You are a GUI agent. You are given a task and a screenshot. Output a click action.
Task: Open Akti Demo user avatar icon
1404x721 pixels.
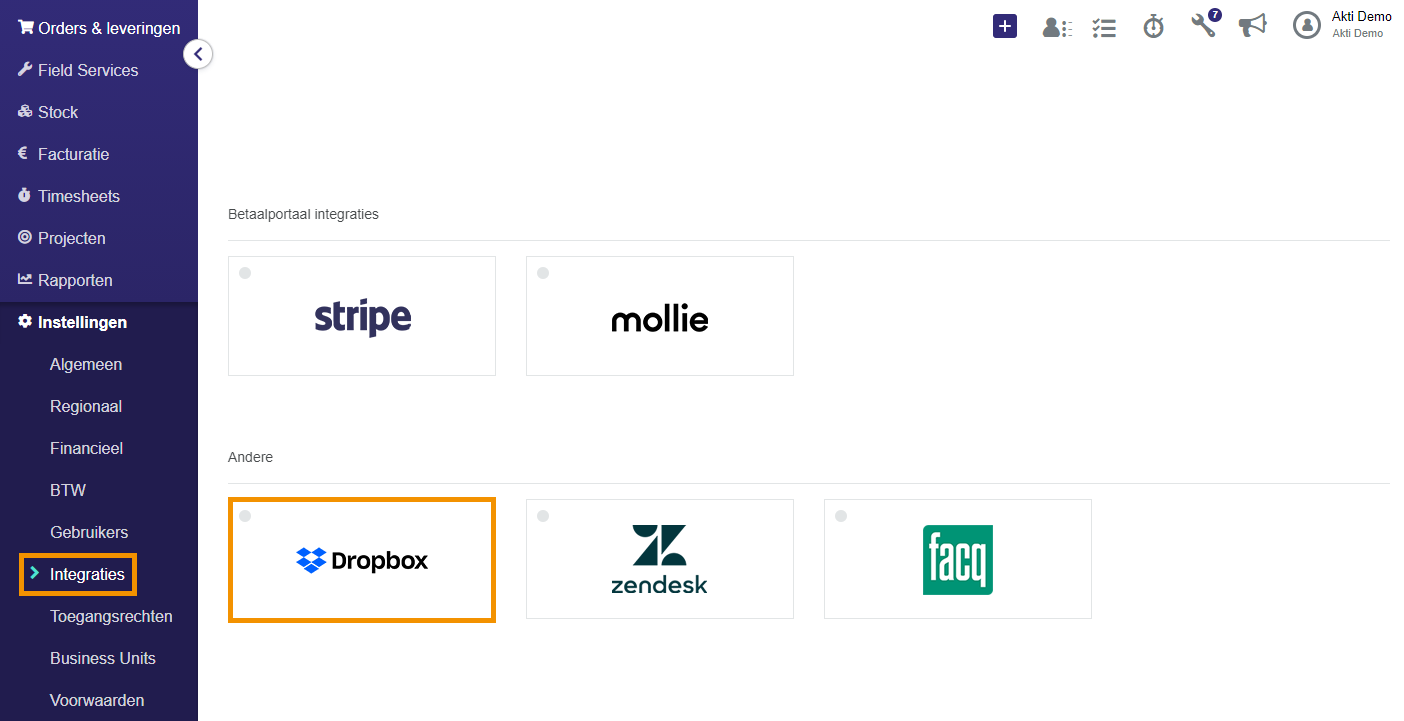click(1307, 25)
